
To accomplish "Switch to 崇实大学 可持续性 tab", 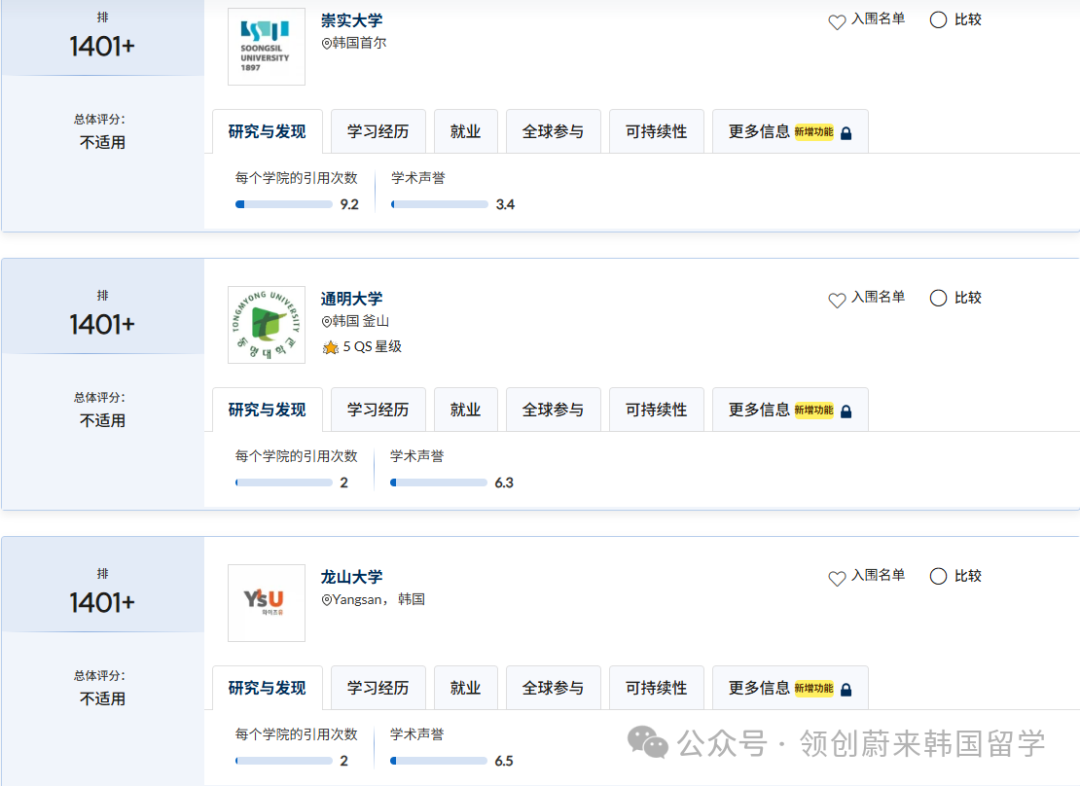I will point(656,132).
